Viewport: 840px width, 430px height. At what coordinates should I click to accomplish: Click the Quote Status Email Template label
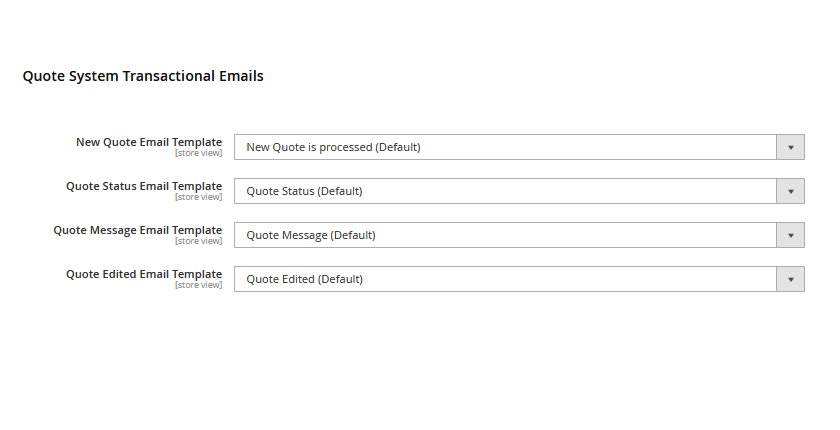click(144, 186)
